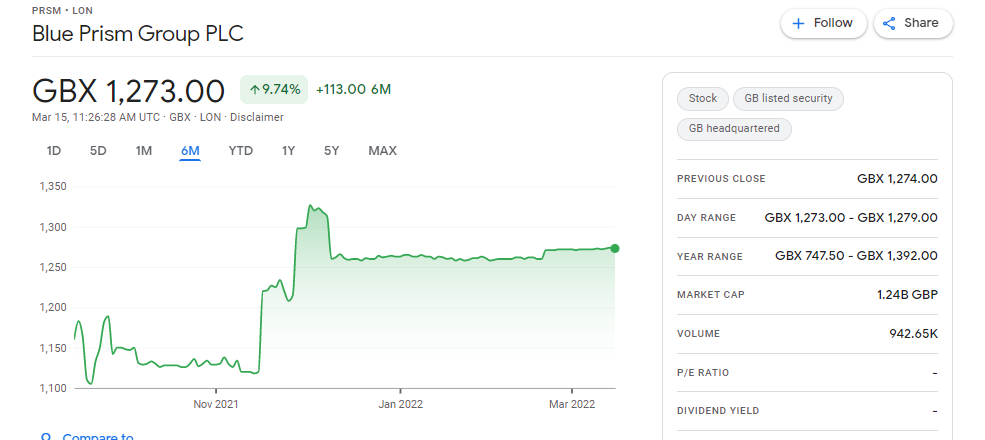Click the VOLUME label
Image resolution: width=985 pixels, height=440 pixels.
pos(698,334)
